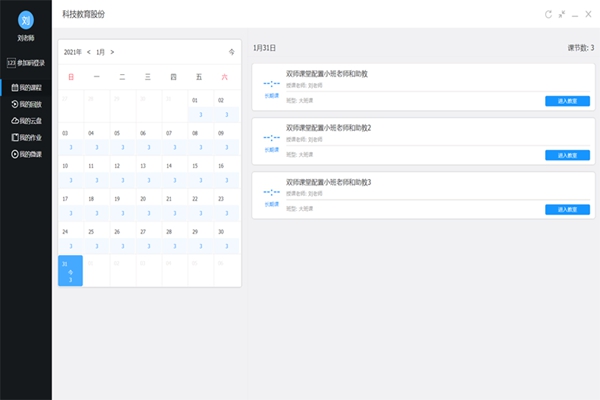600x400 pixels.
Task: Click the 我的微课 micro-lesson play icon
Action: coord(14,154)
